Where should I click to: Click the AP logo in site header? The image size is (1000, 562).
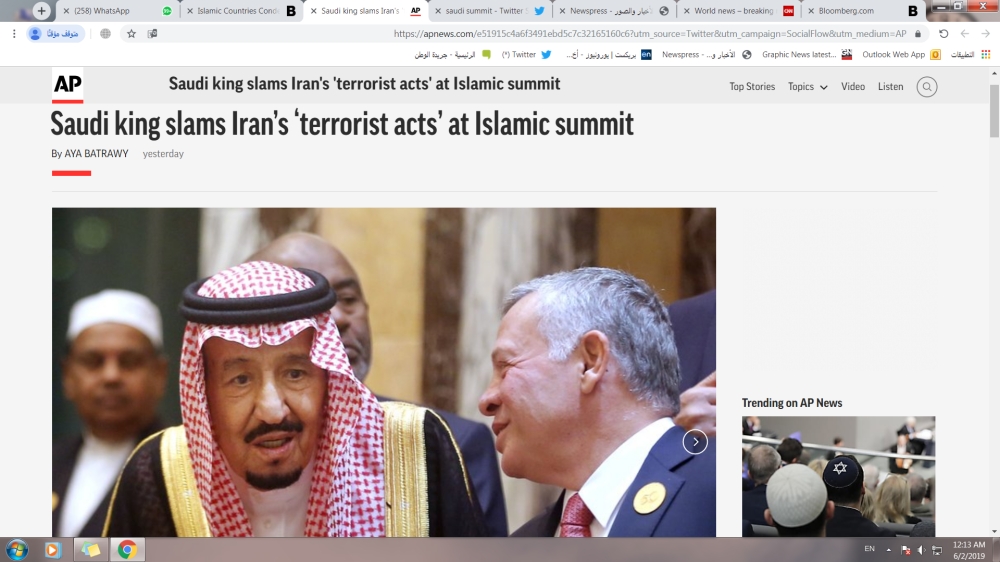click(x=68, y=85)
